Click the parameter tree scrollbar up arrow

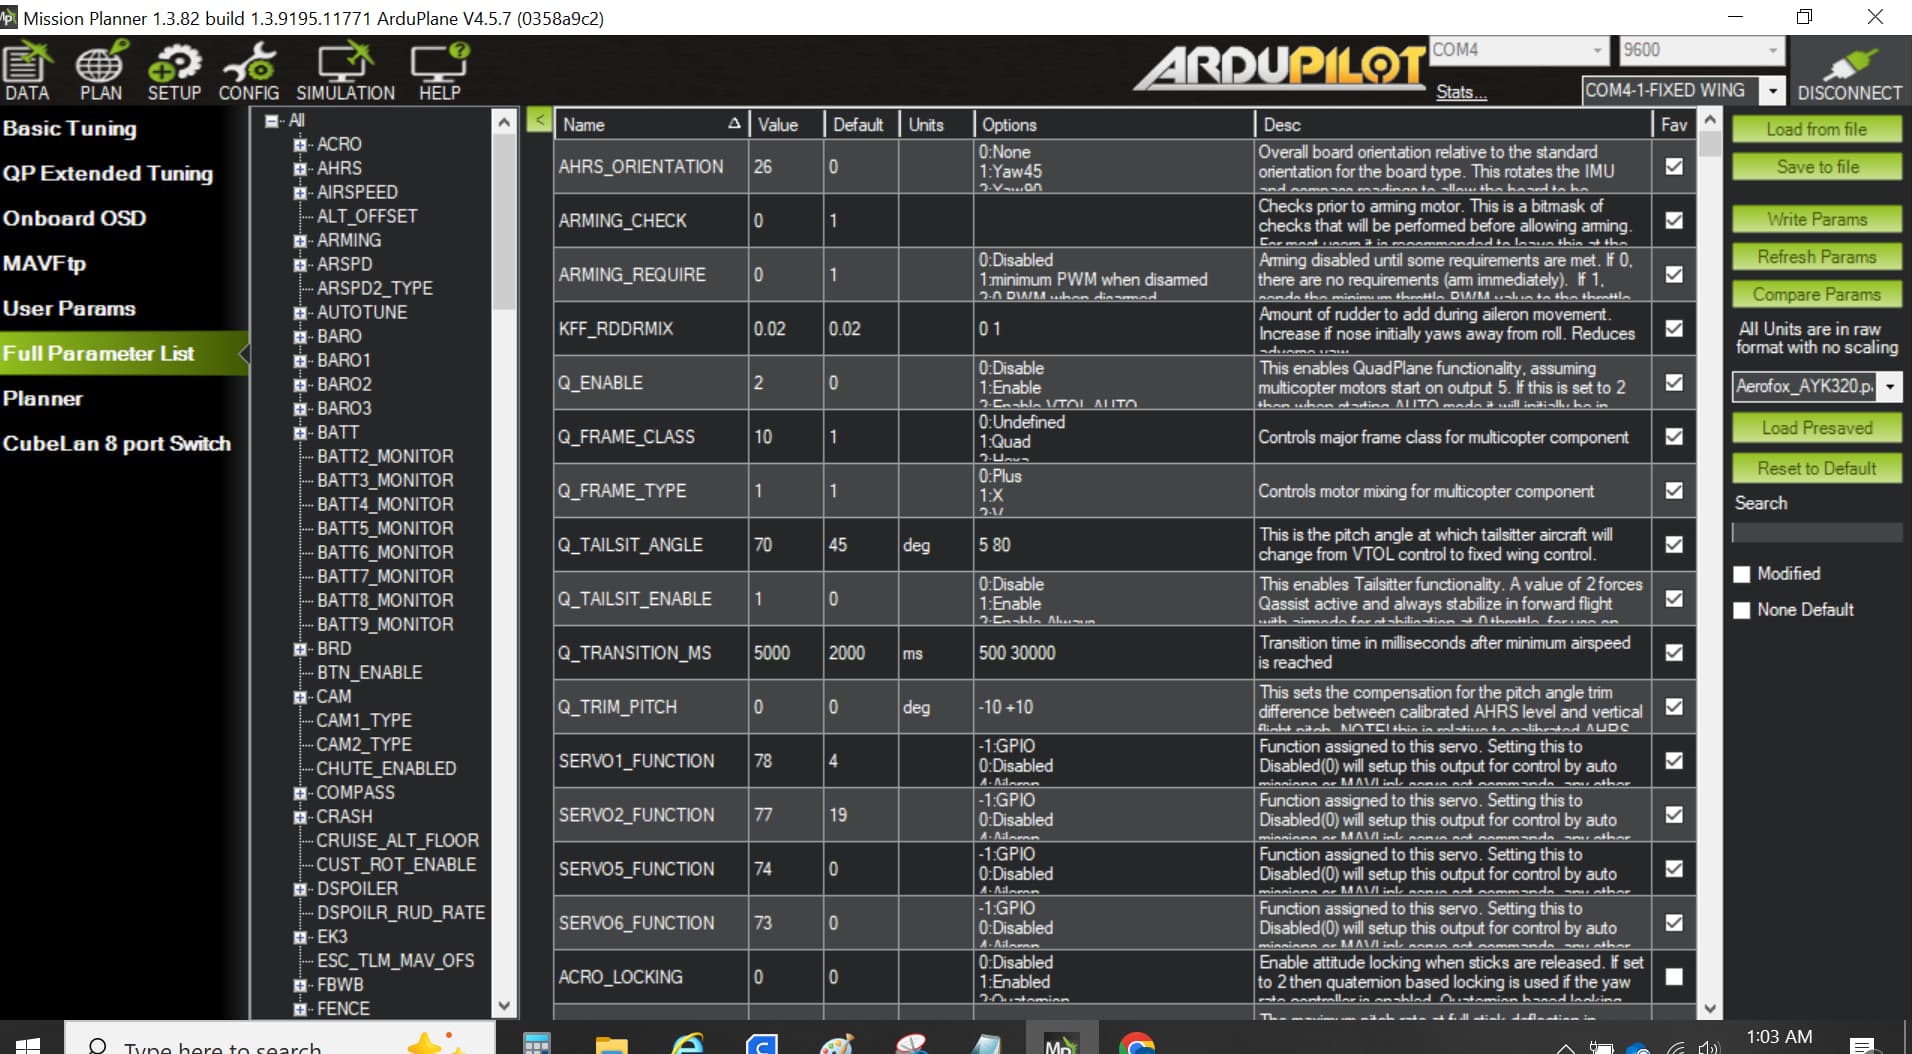pyautogui.click(x=505, y=122)
